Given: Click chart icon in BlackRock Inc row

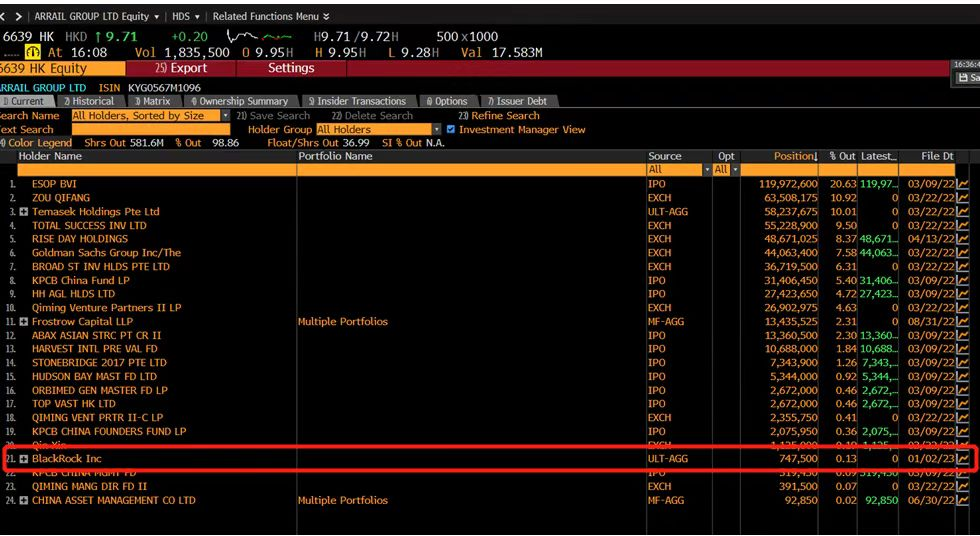Looking at the screenshot, I should (963, 459).
